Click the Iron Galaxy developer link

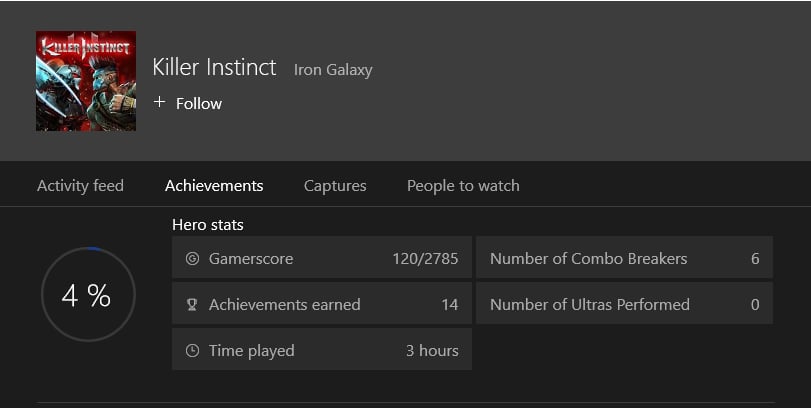pos(333,70)
